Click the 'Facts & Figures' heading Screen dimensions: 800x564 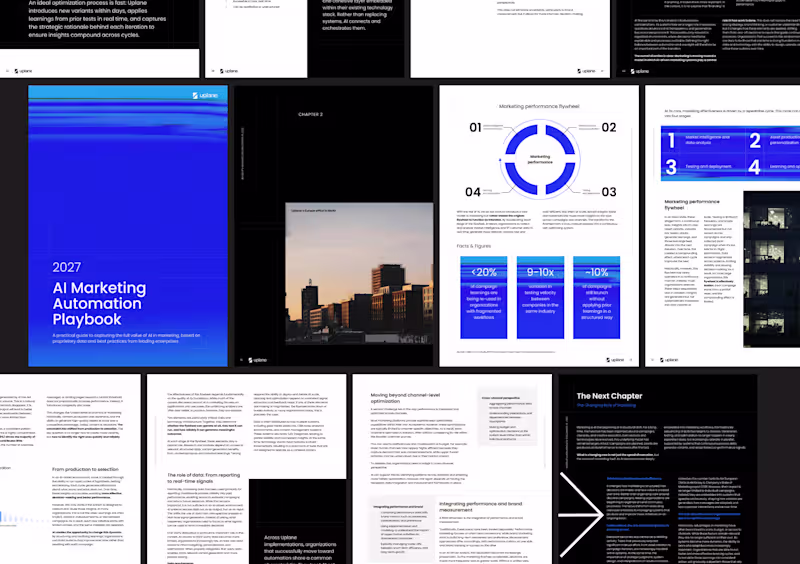[x=473, y=246]
